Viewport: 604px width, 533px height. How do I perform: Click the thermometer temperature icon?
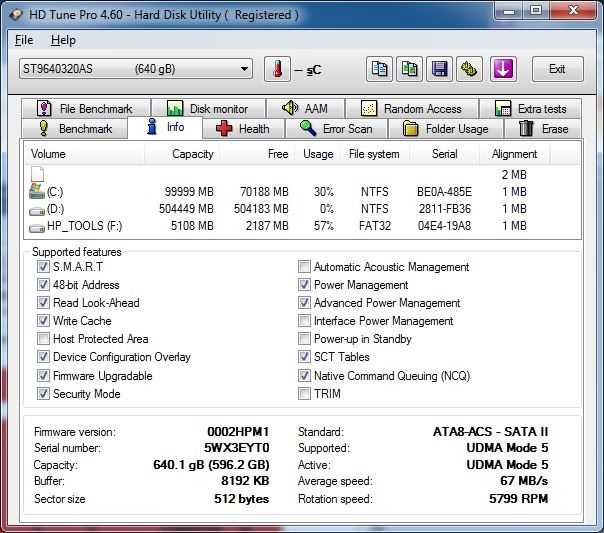[x=275, y=69]
